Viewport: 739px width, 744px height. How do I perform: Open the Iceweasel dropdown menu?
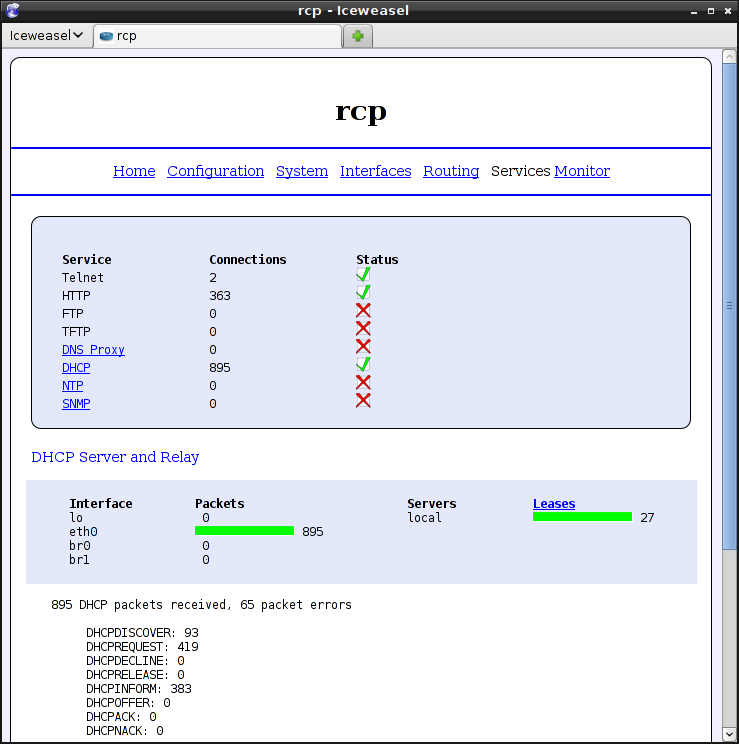(45, 36)
